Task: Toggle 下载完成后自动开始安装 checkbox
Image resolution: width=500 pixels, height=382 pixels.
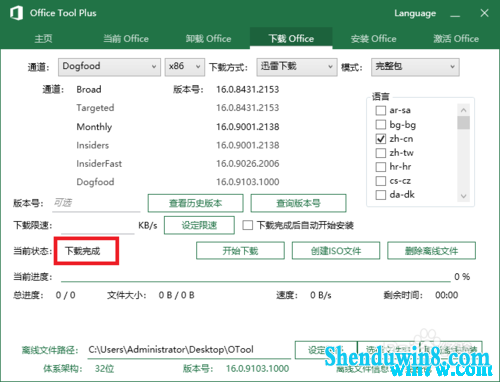Action: (247, 225)
